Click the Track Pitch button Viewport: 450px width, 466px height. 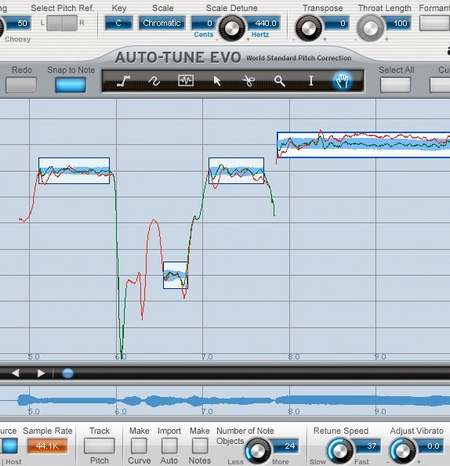pyautogui.click(x=99, y=446)
